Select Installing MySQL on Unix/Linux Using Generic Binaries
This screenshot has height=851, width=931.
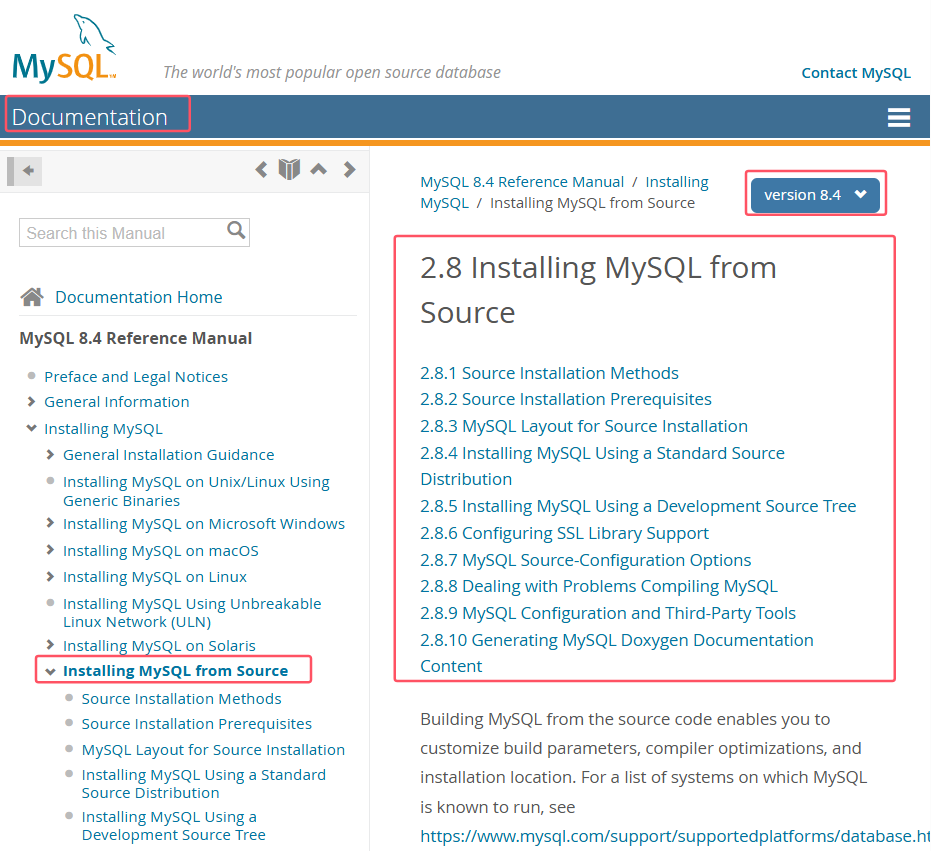196,491
